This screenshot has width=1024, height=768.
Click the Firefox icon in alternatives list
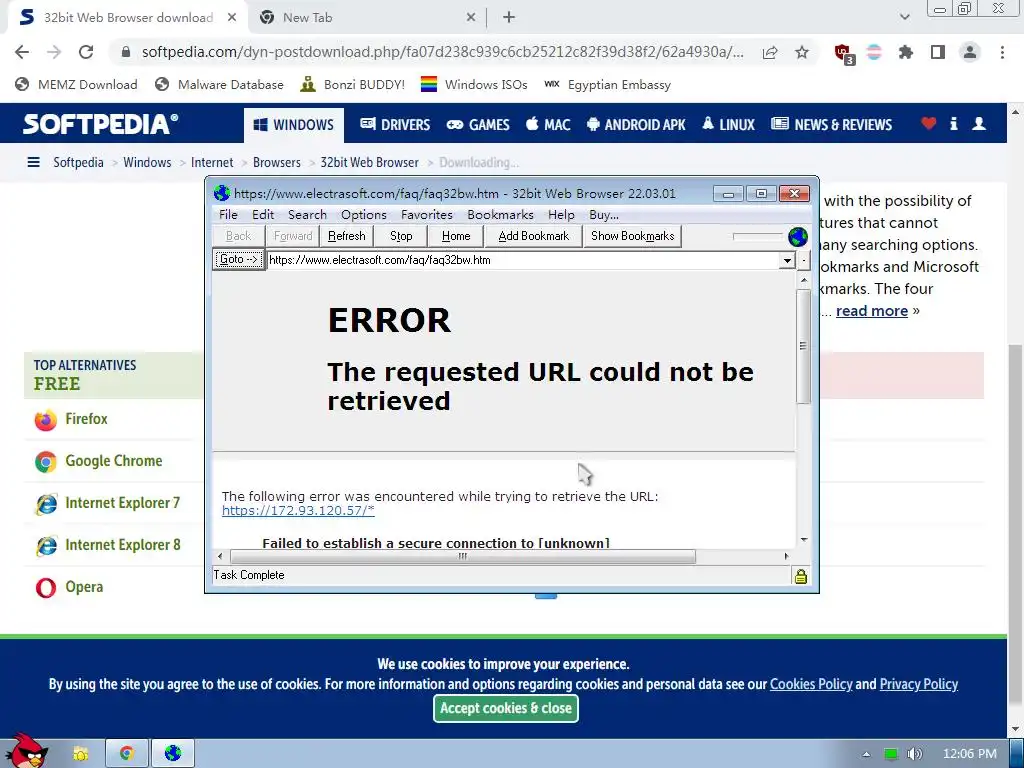[x=46, y=420]
